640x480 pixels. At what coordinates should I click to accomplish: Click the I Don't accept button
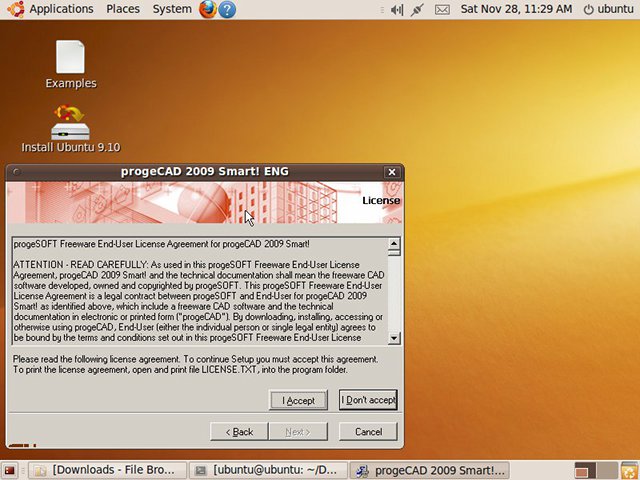[x=368, y=400]
